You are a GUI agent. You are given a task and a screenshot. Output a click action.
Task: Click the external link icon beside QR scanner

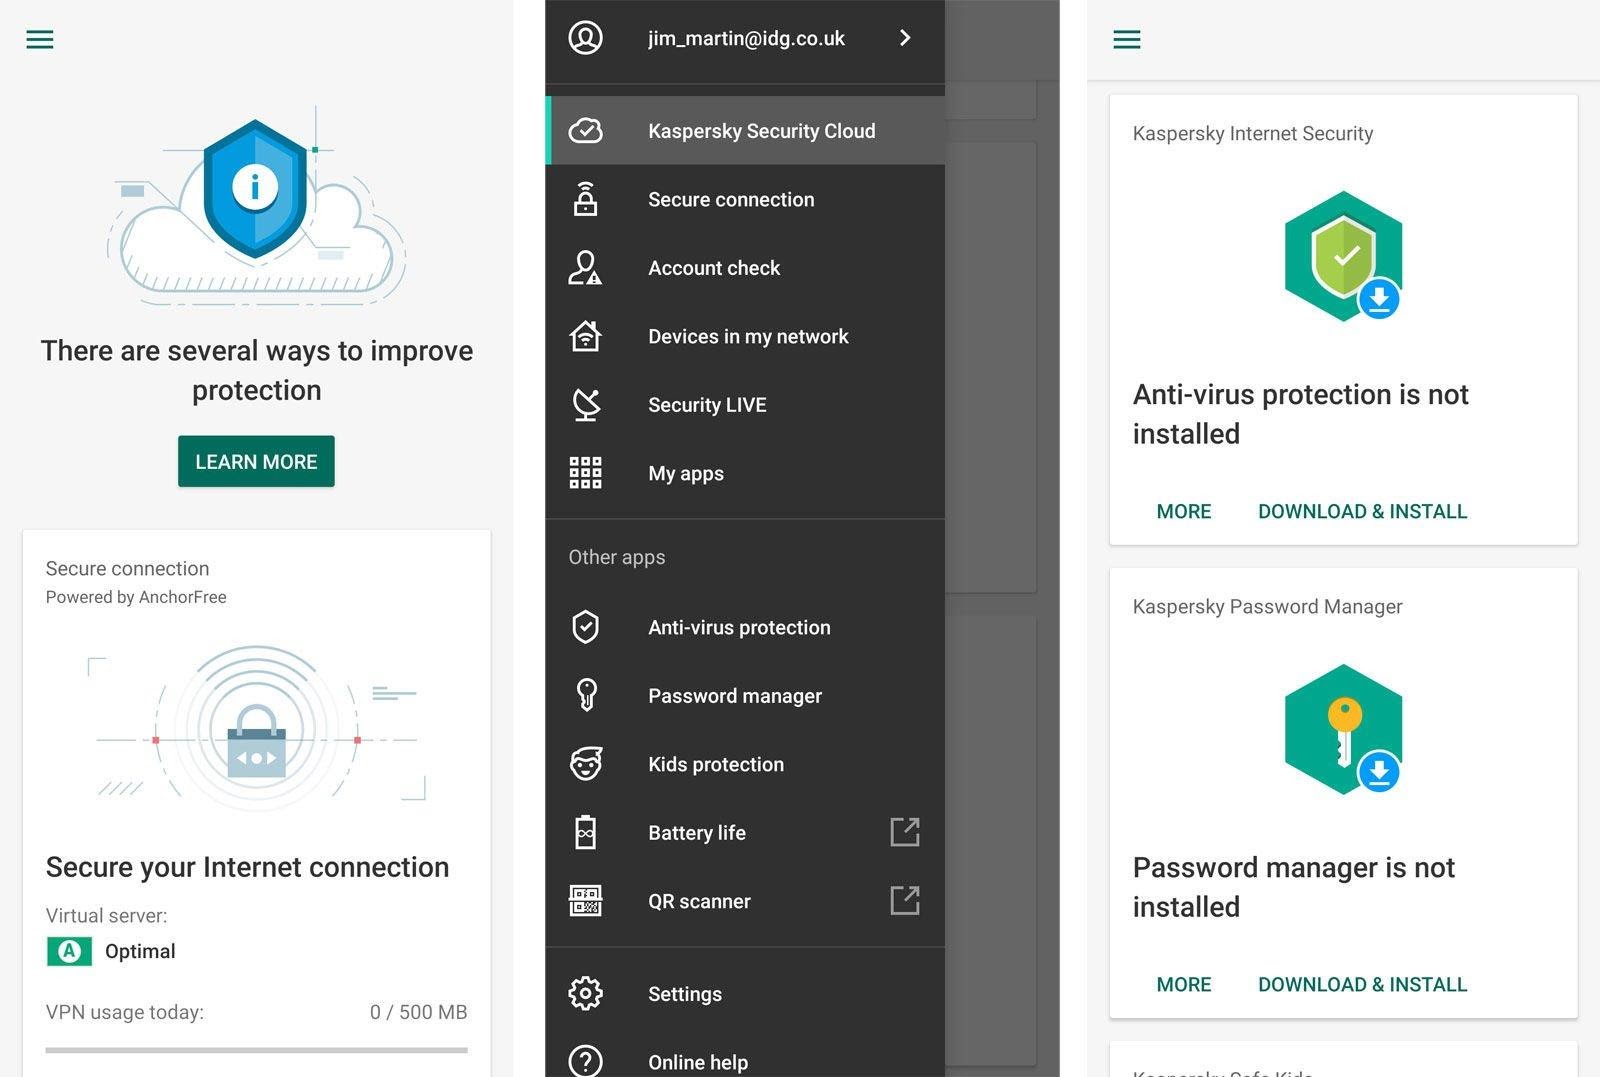(x=905, y=900)
